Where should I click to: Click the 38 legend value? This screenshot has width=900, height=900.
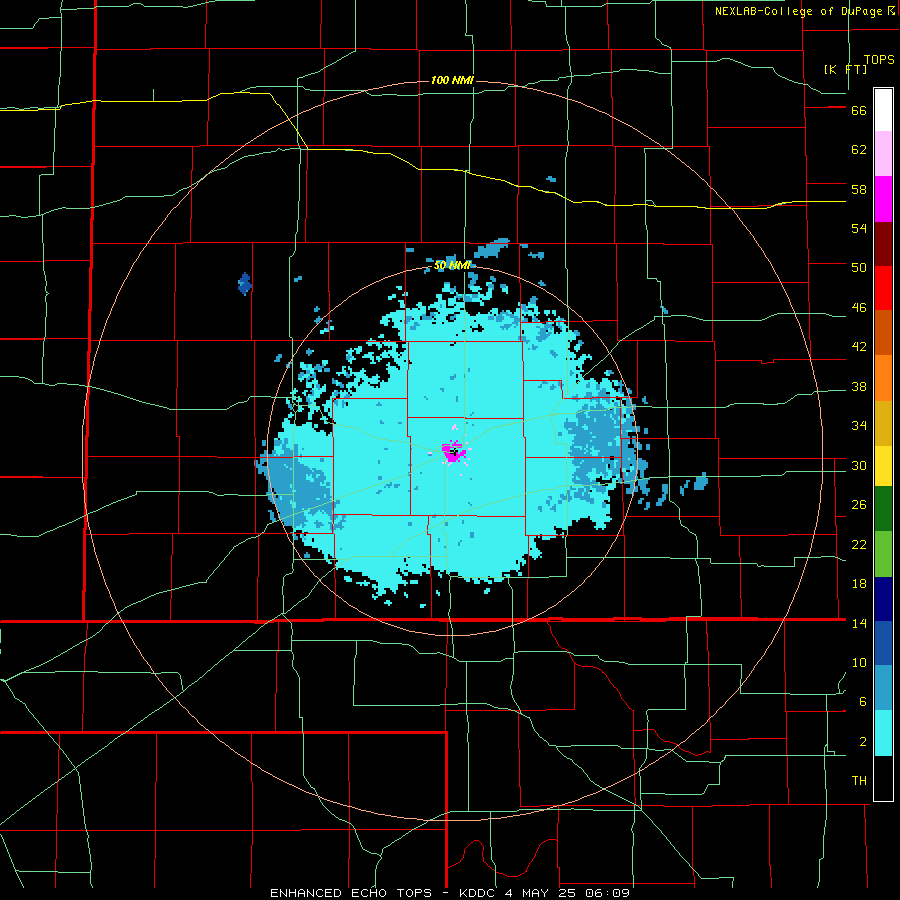859,386
